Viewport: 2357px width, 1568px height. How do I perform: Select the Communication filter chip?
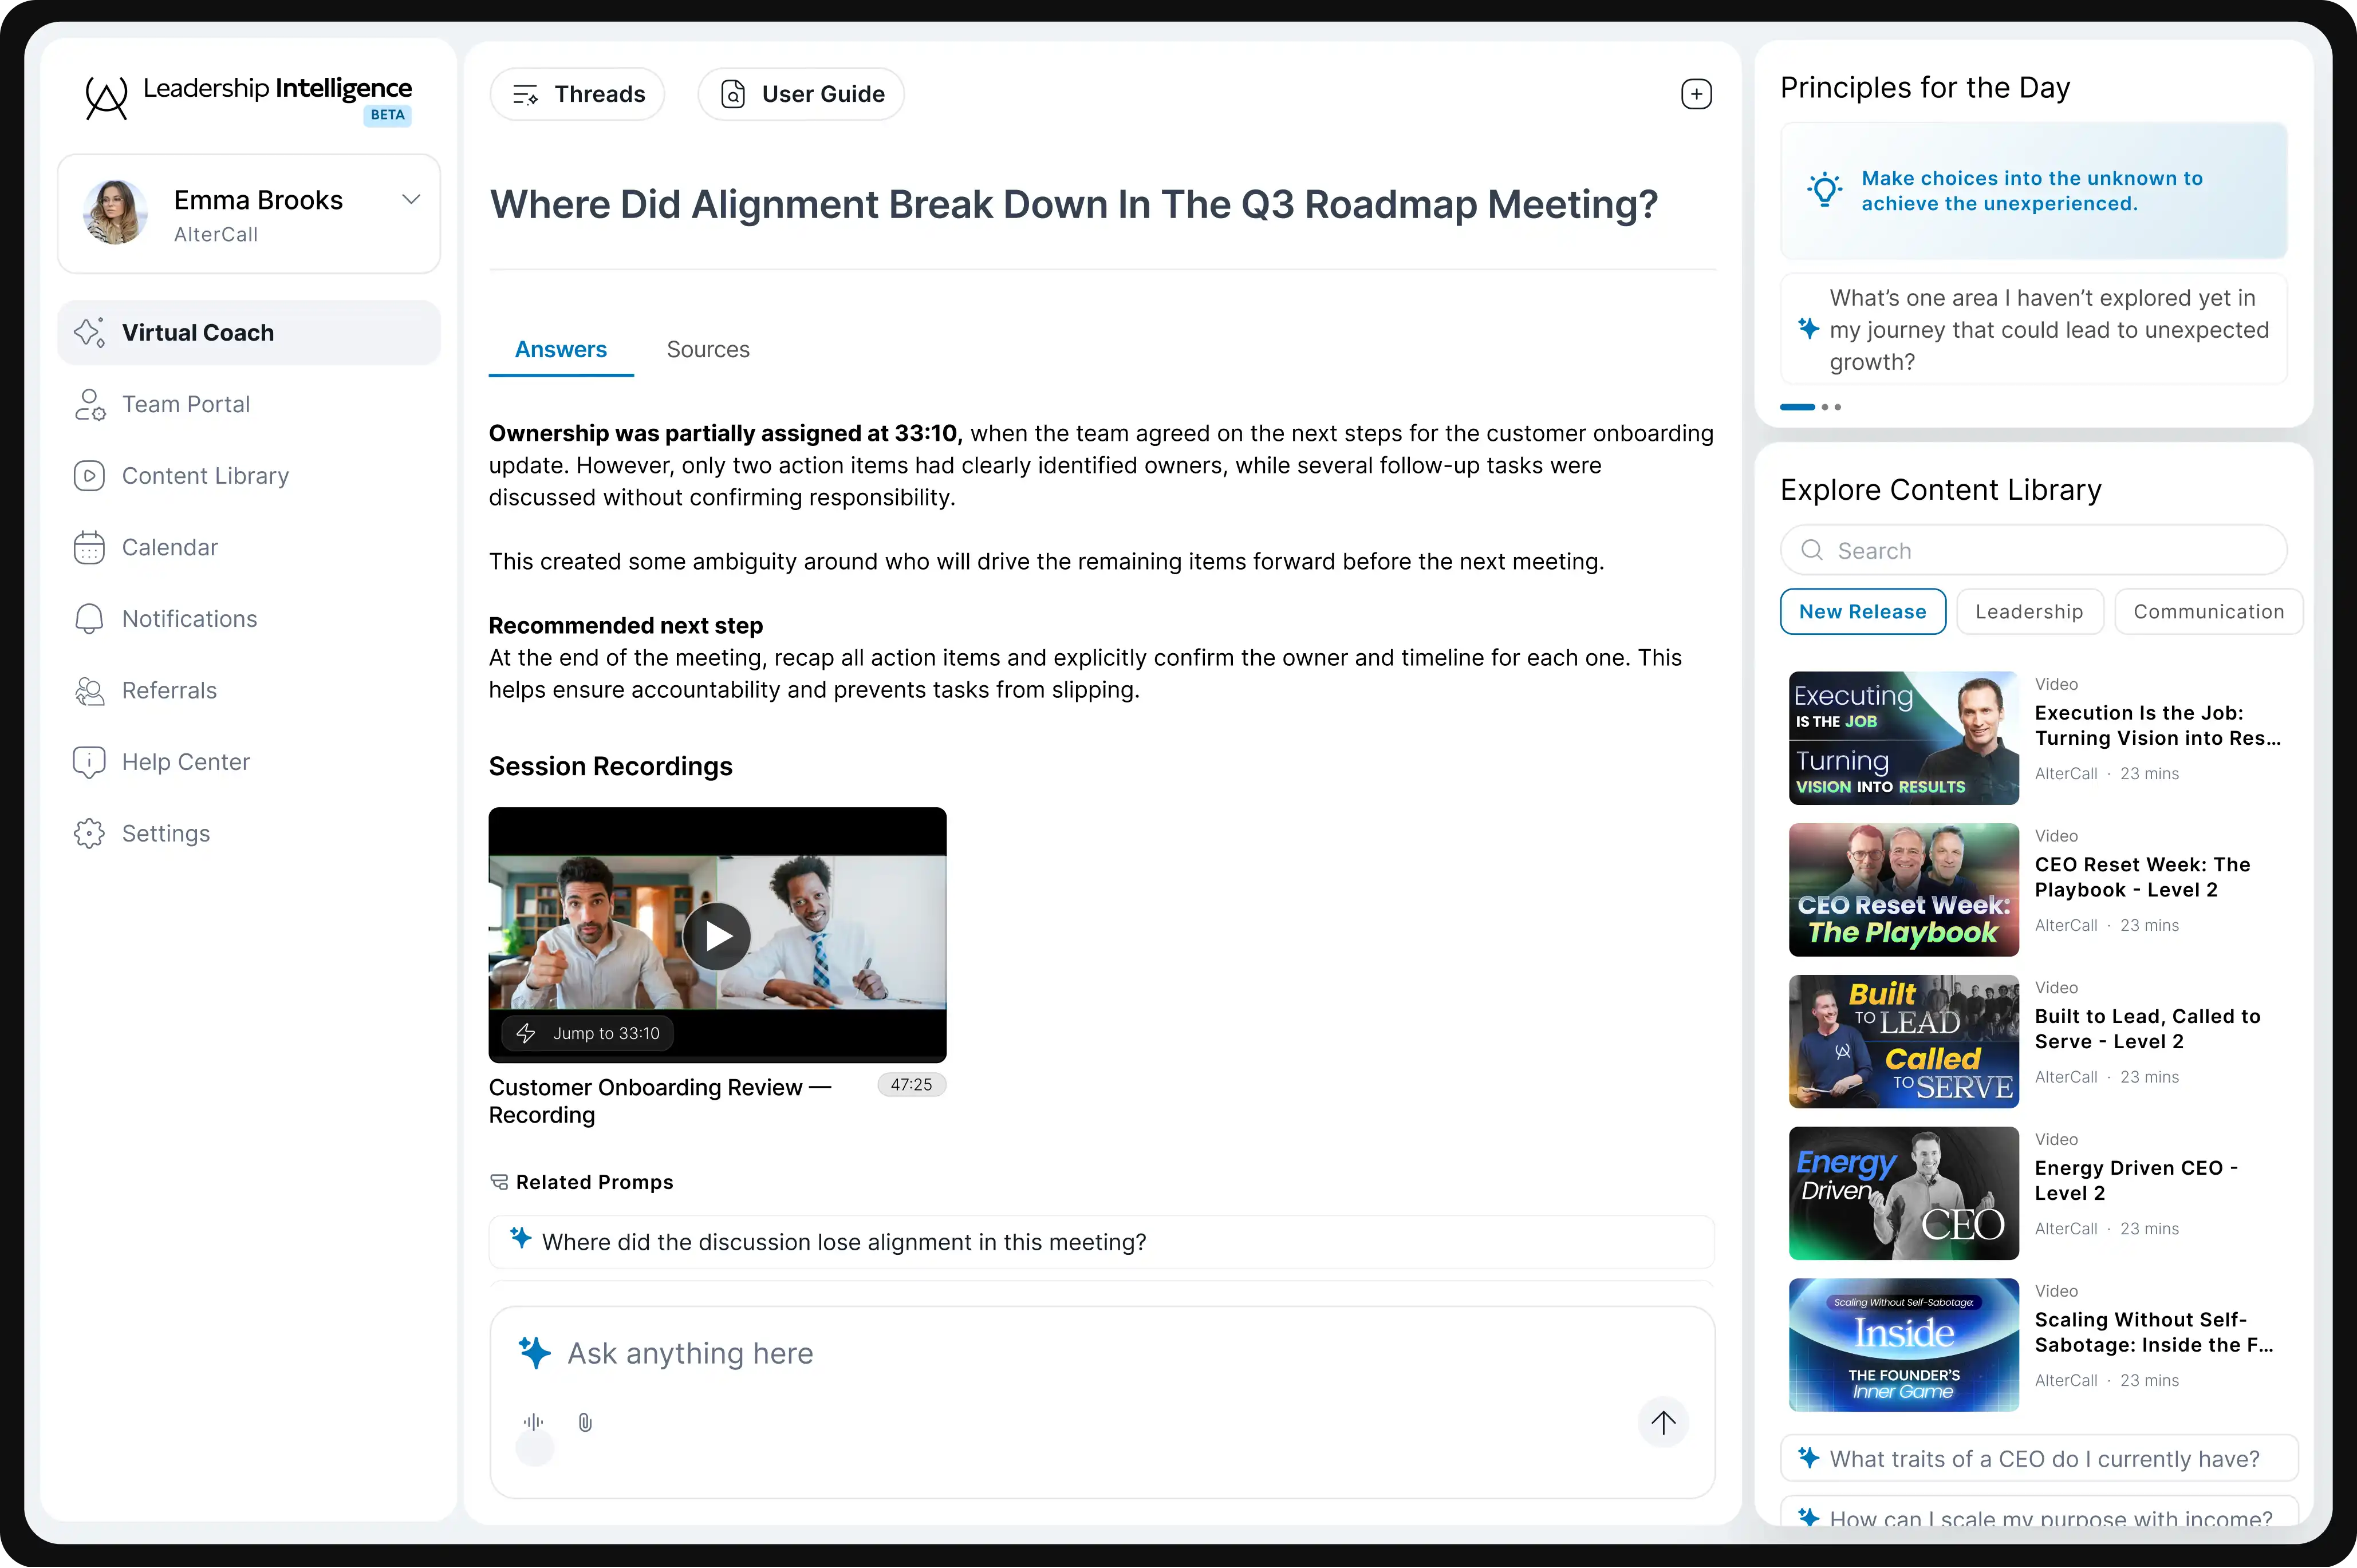pyautogui.click(x=2208, y=612)
